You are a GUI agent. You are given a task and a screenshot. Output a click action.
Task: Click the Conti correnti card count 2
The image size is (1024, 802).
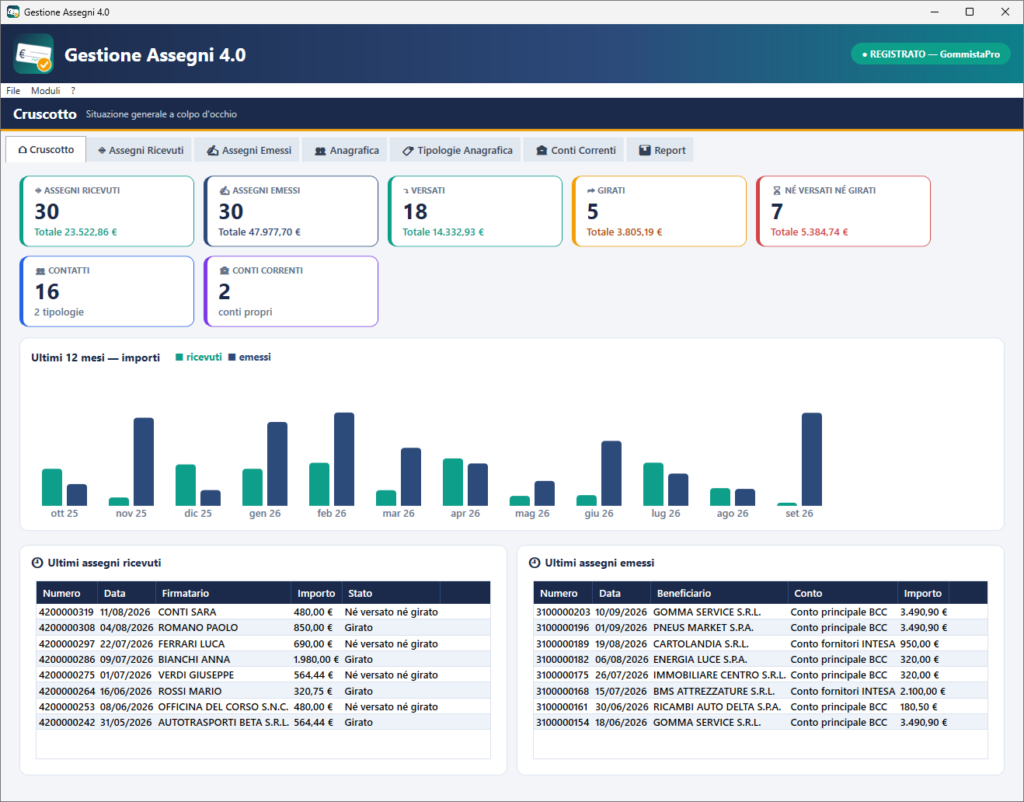[x=224, y=291]
